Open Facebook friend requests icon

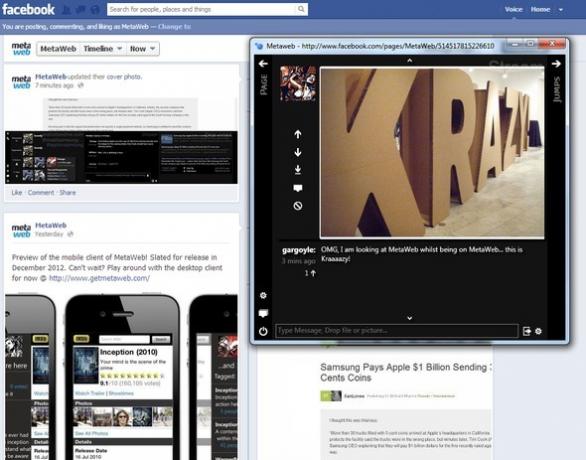click(x=67, y=10)
